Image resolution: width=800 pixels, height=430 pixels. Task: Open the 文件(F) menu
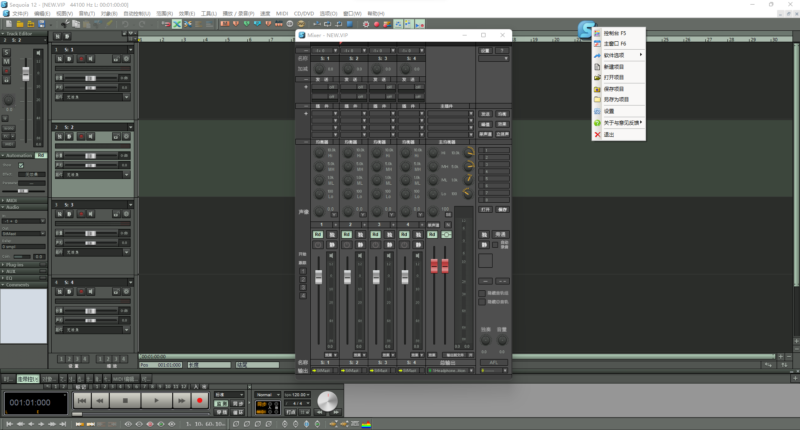20,13
